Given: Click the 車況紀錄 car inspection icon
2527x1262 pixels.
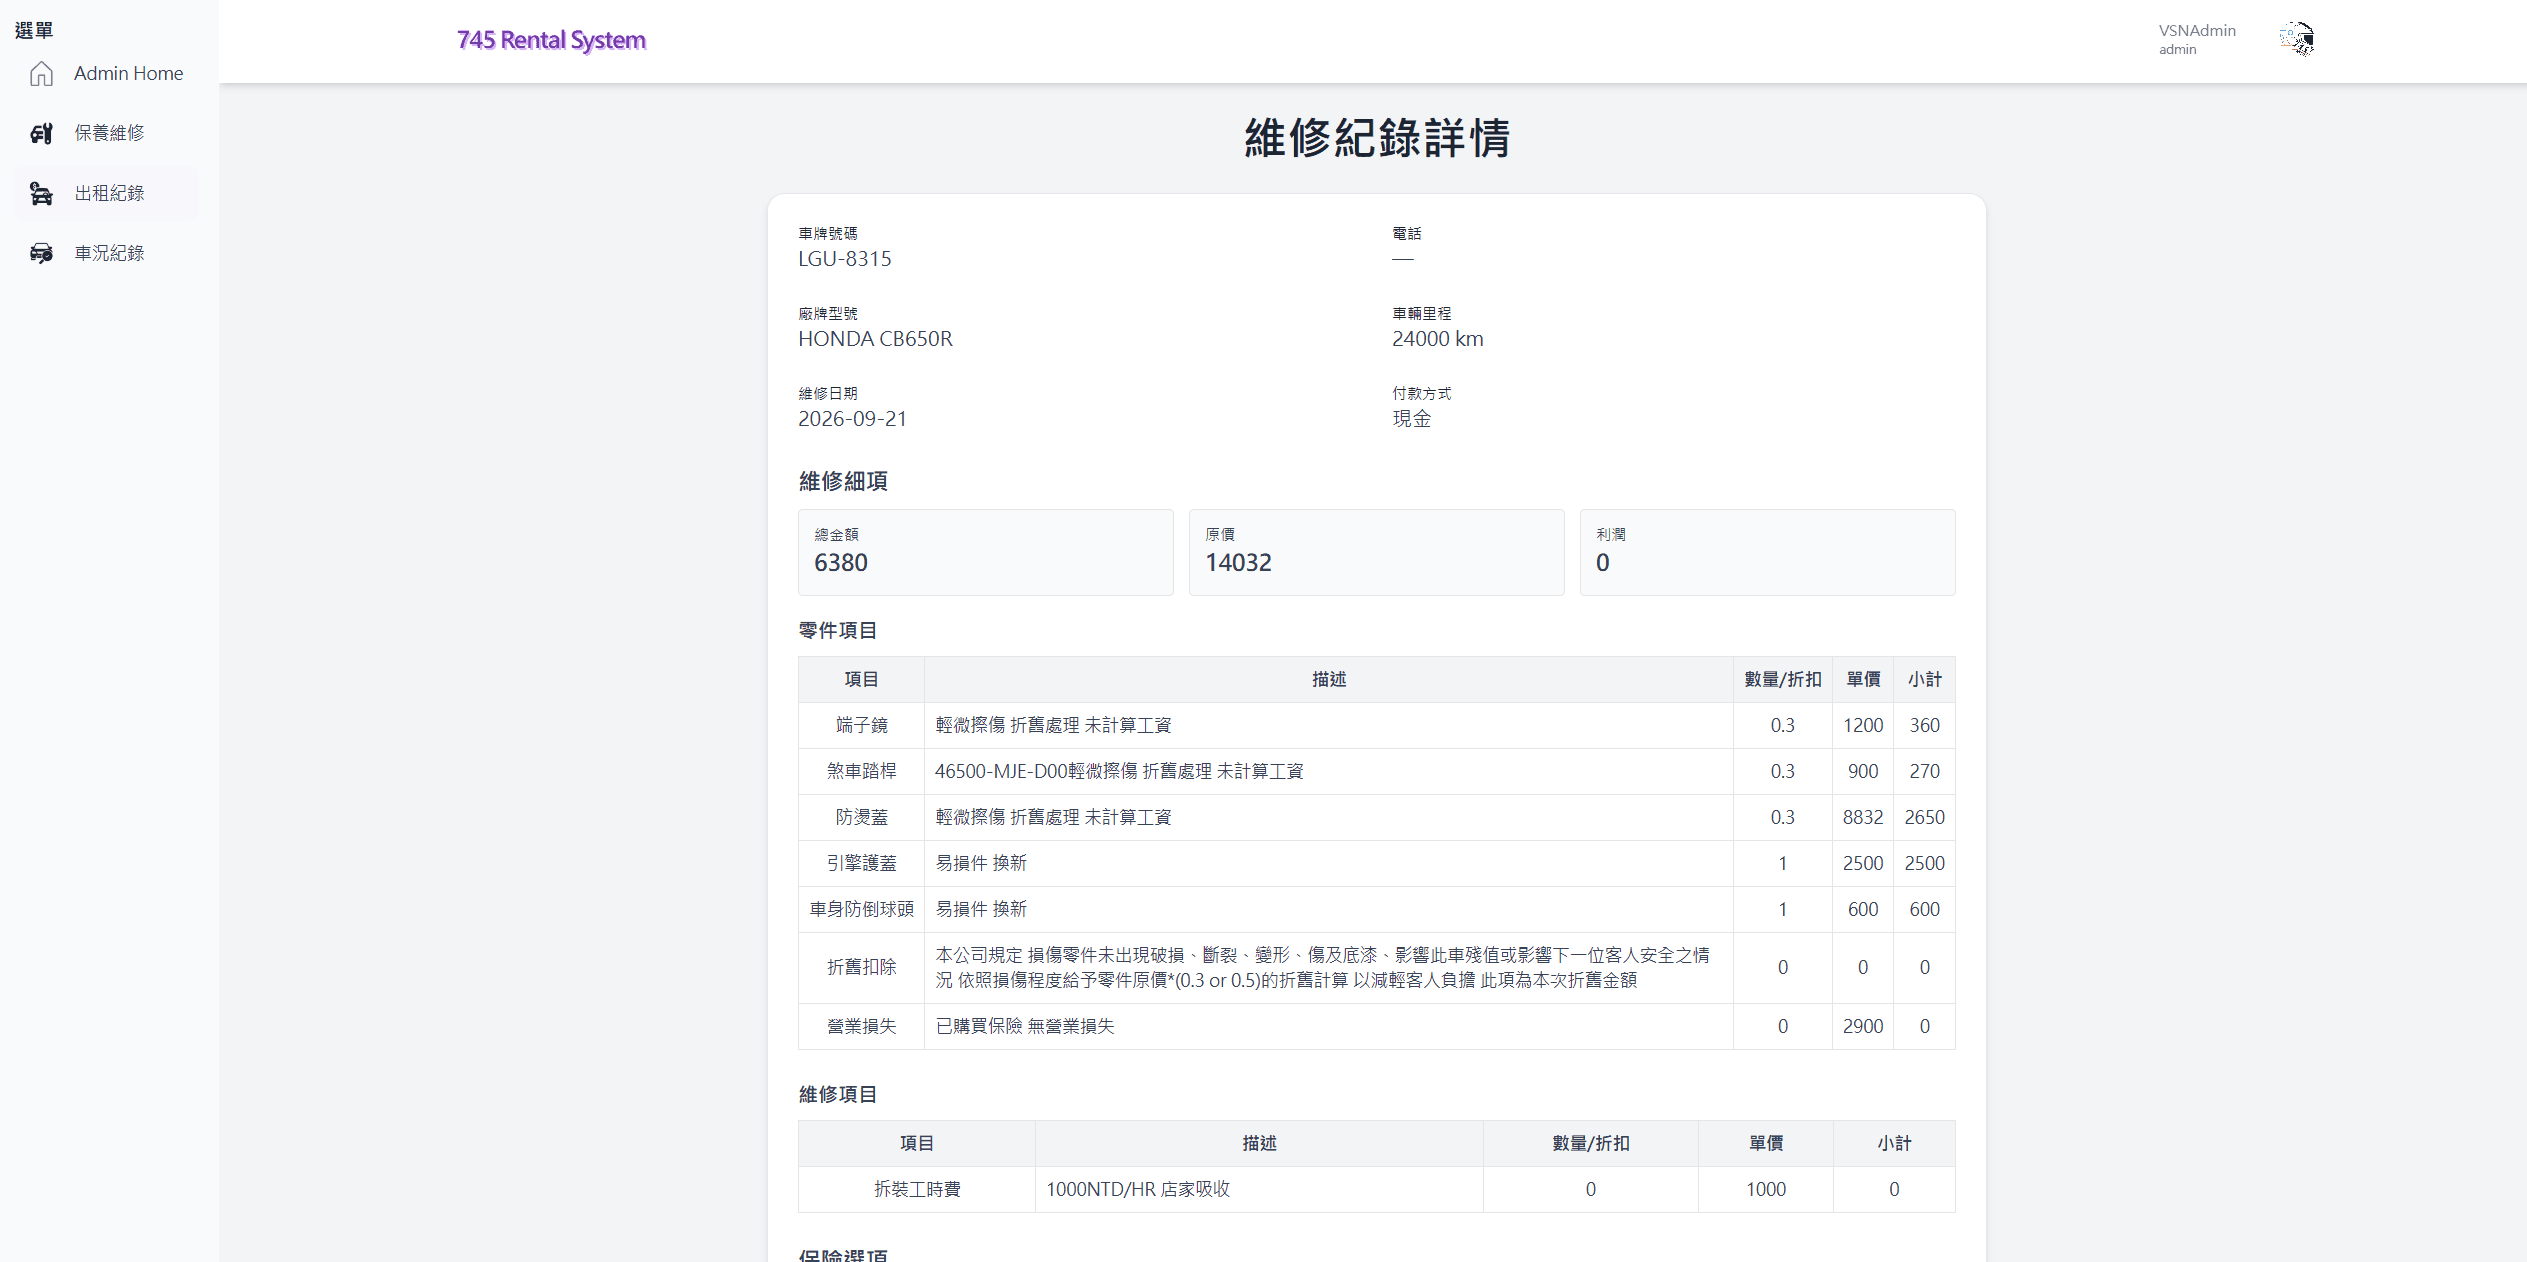Looking at the screenshot, I should (41, 253).
